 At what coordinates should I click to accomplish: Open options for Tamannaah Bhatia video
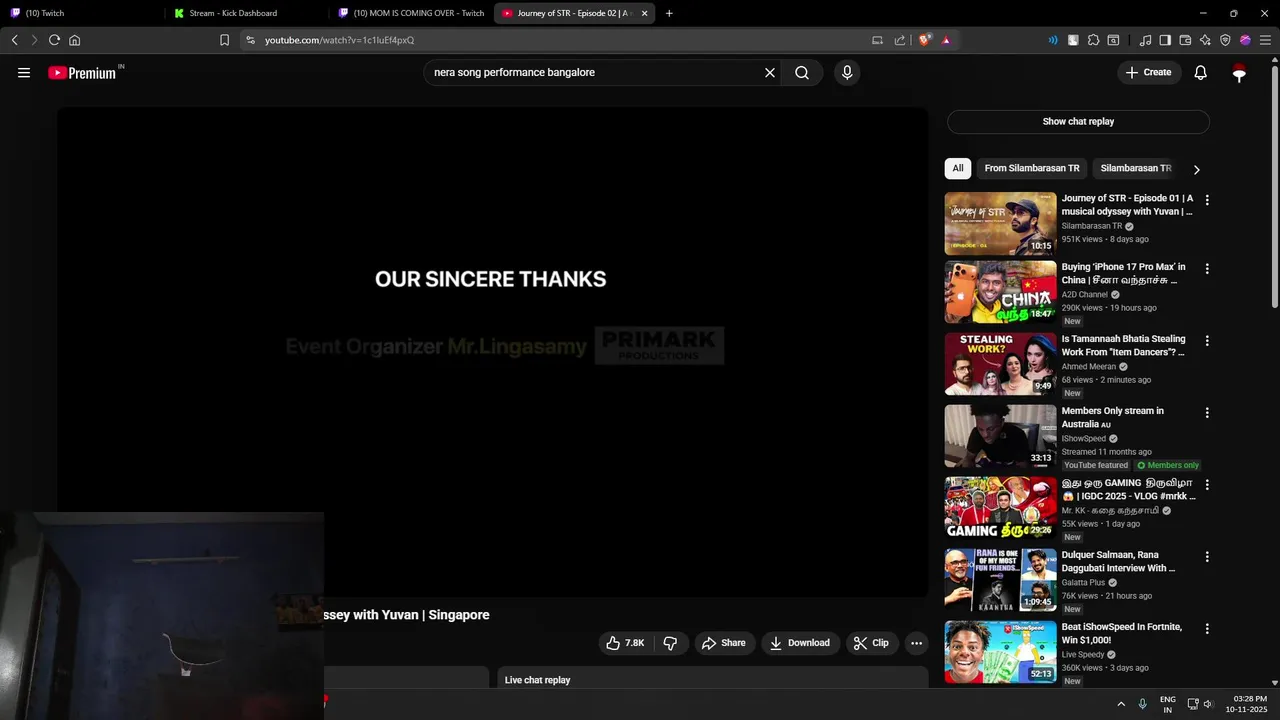[x=1207, y=341]
